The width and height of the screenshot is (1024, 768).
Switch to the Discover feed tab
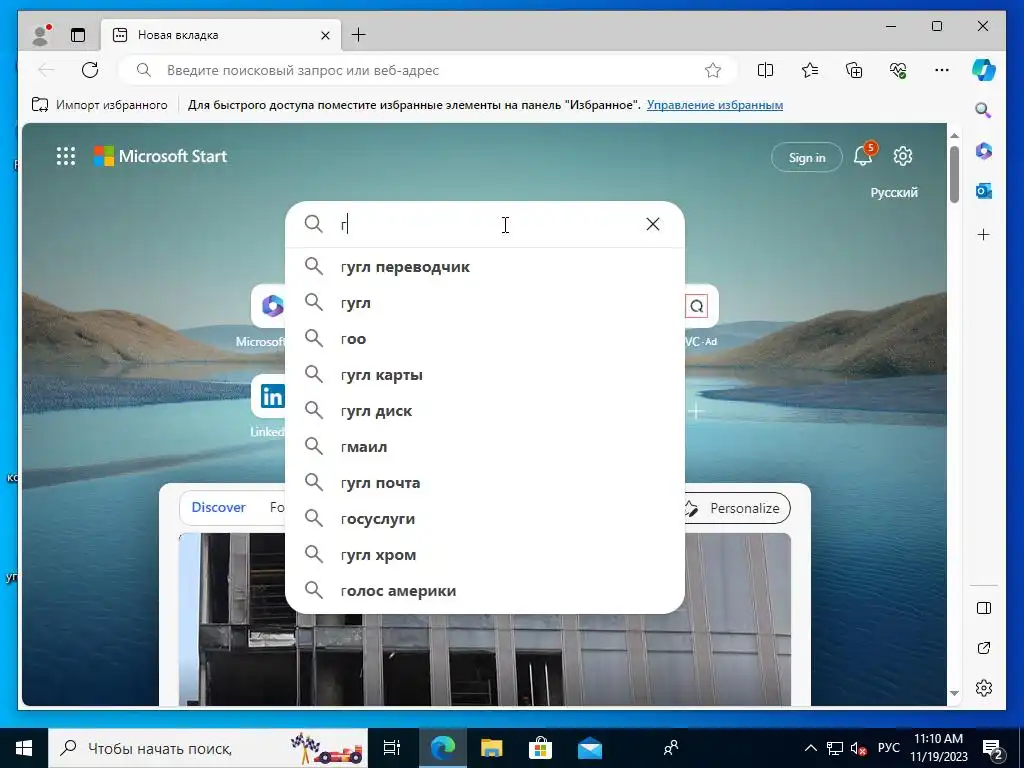coord(218,507)
